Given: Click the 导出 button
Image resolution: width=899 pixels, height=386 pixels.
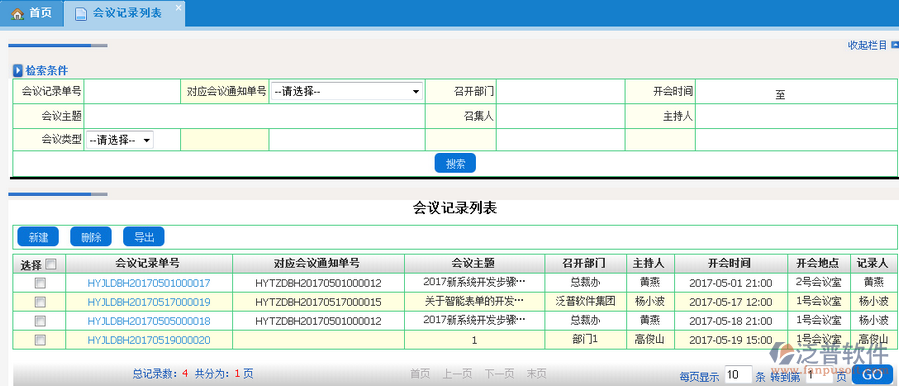Looking at the screenshot, I should click(144, 237).
